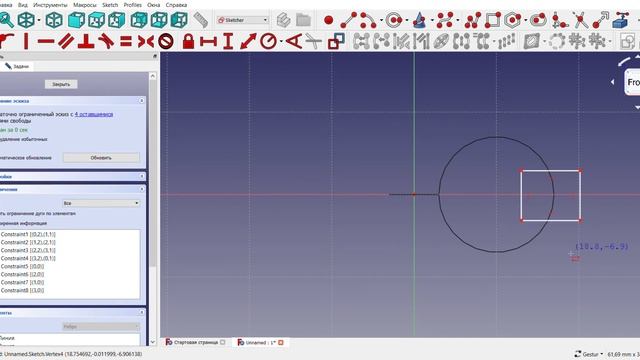Open the Справка menu

(176, 5)
